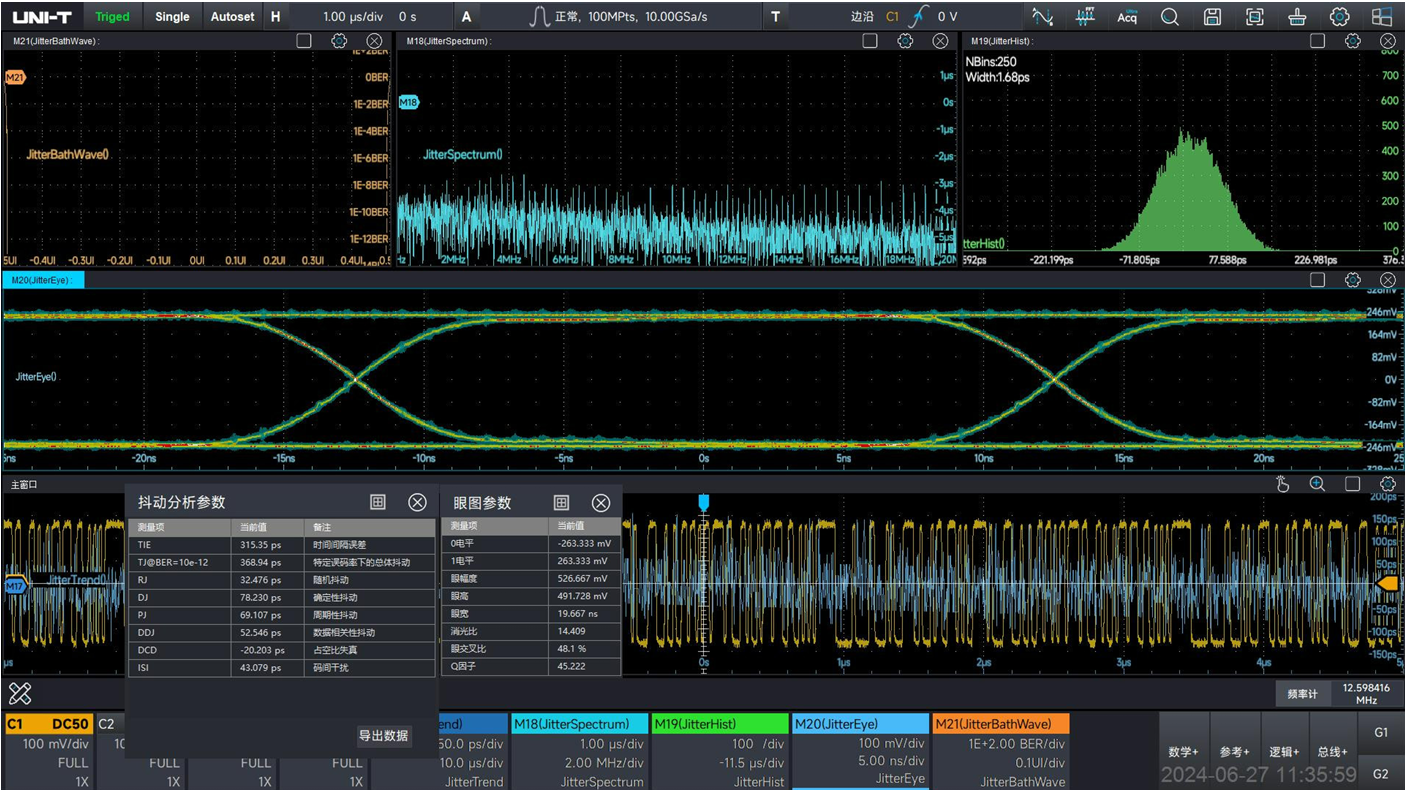Toggle the Triged run/stop button

(112, 16)
